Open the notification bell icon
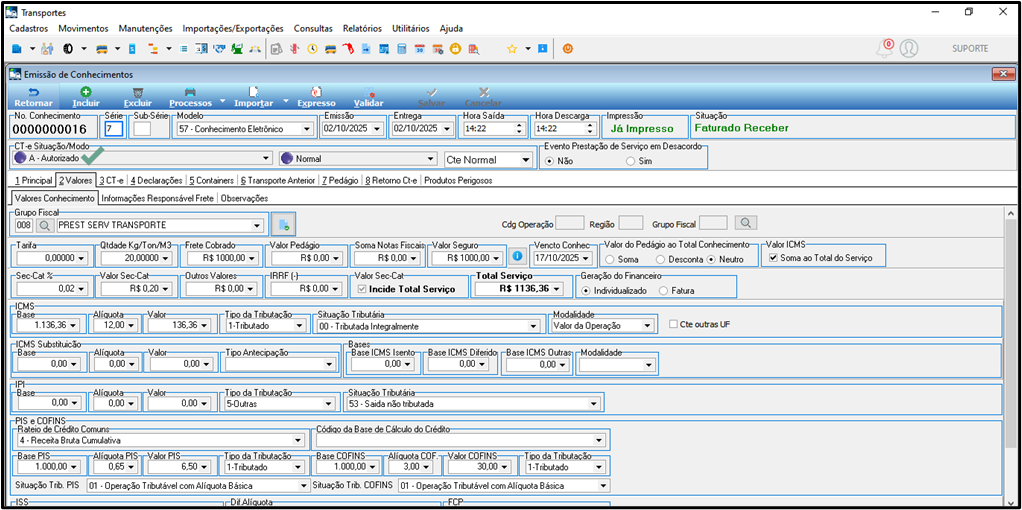 tap(885, 48)
